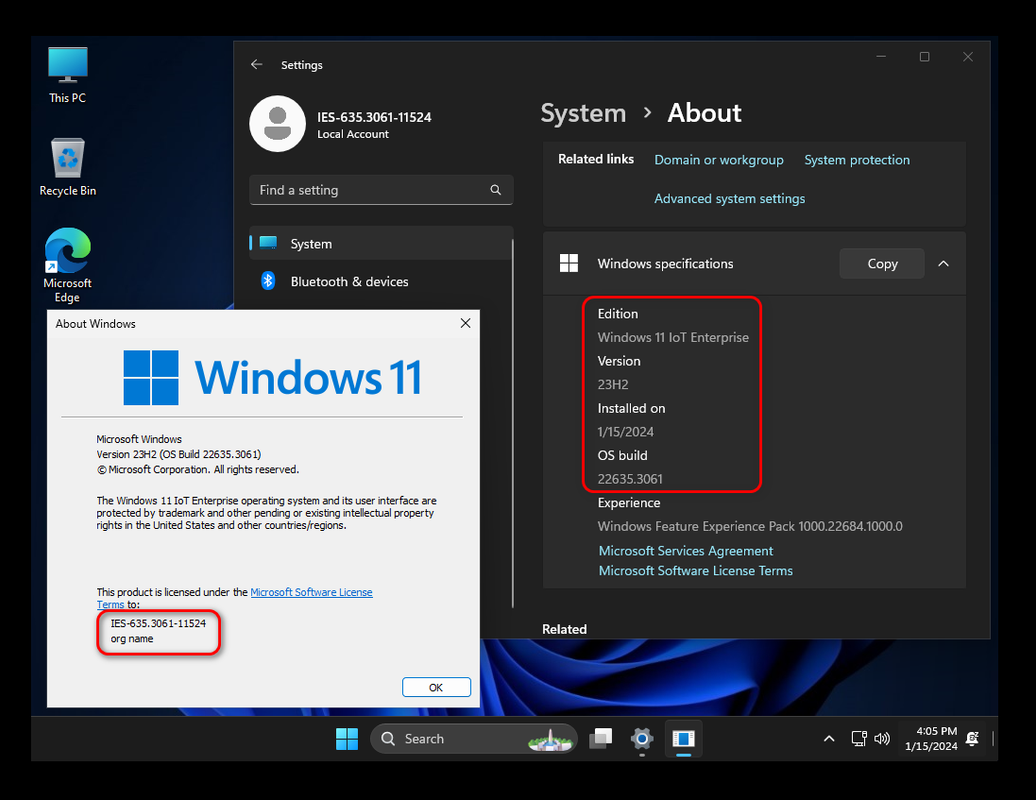Screen dimensions: 1036x800
Task: Click the Windows Feature Experience Pack text
Action: pyautogui.click(x=750, y=526)
